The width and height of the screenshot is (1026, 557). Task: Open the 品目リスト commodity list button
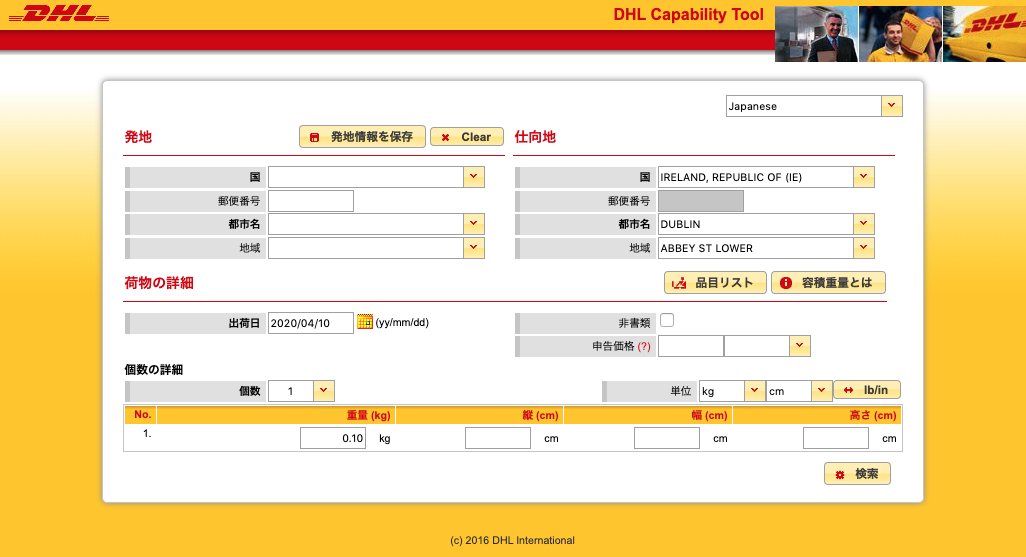[715, 283]
